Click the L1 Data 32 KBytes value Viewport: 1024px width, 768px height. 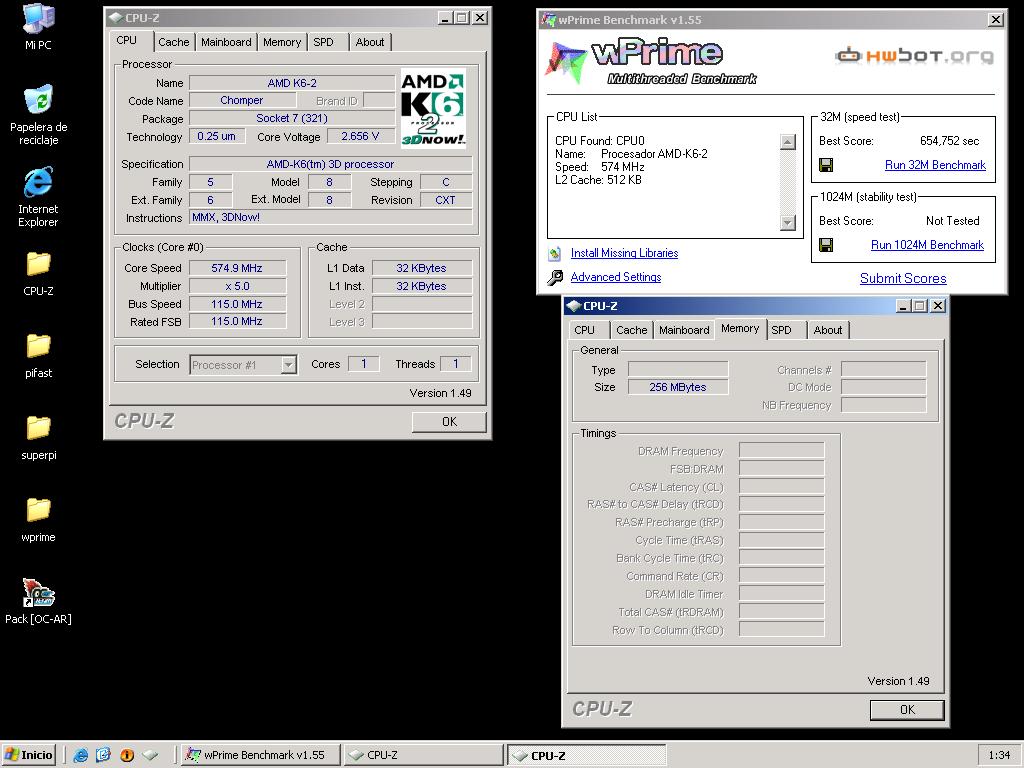[x=421, y=268]
